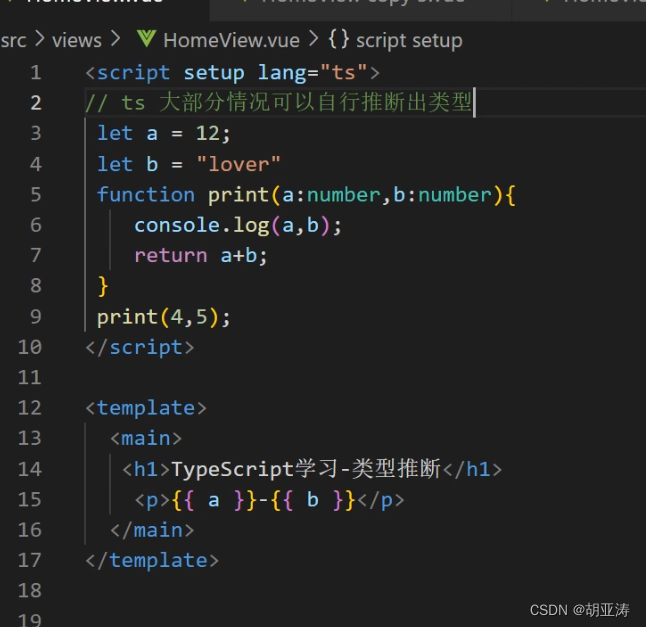Click line number 12 in the gutter

coord(30,408)
